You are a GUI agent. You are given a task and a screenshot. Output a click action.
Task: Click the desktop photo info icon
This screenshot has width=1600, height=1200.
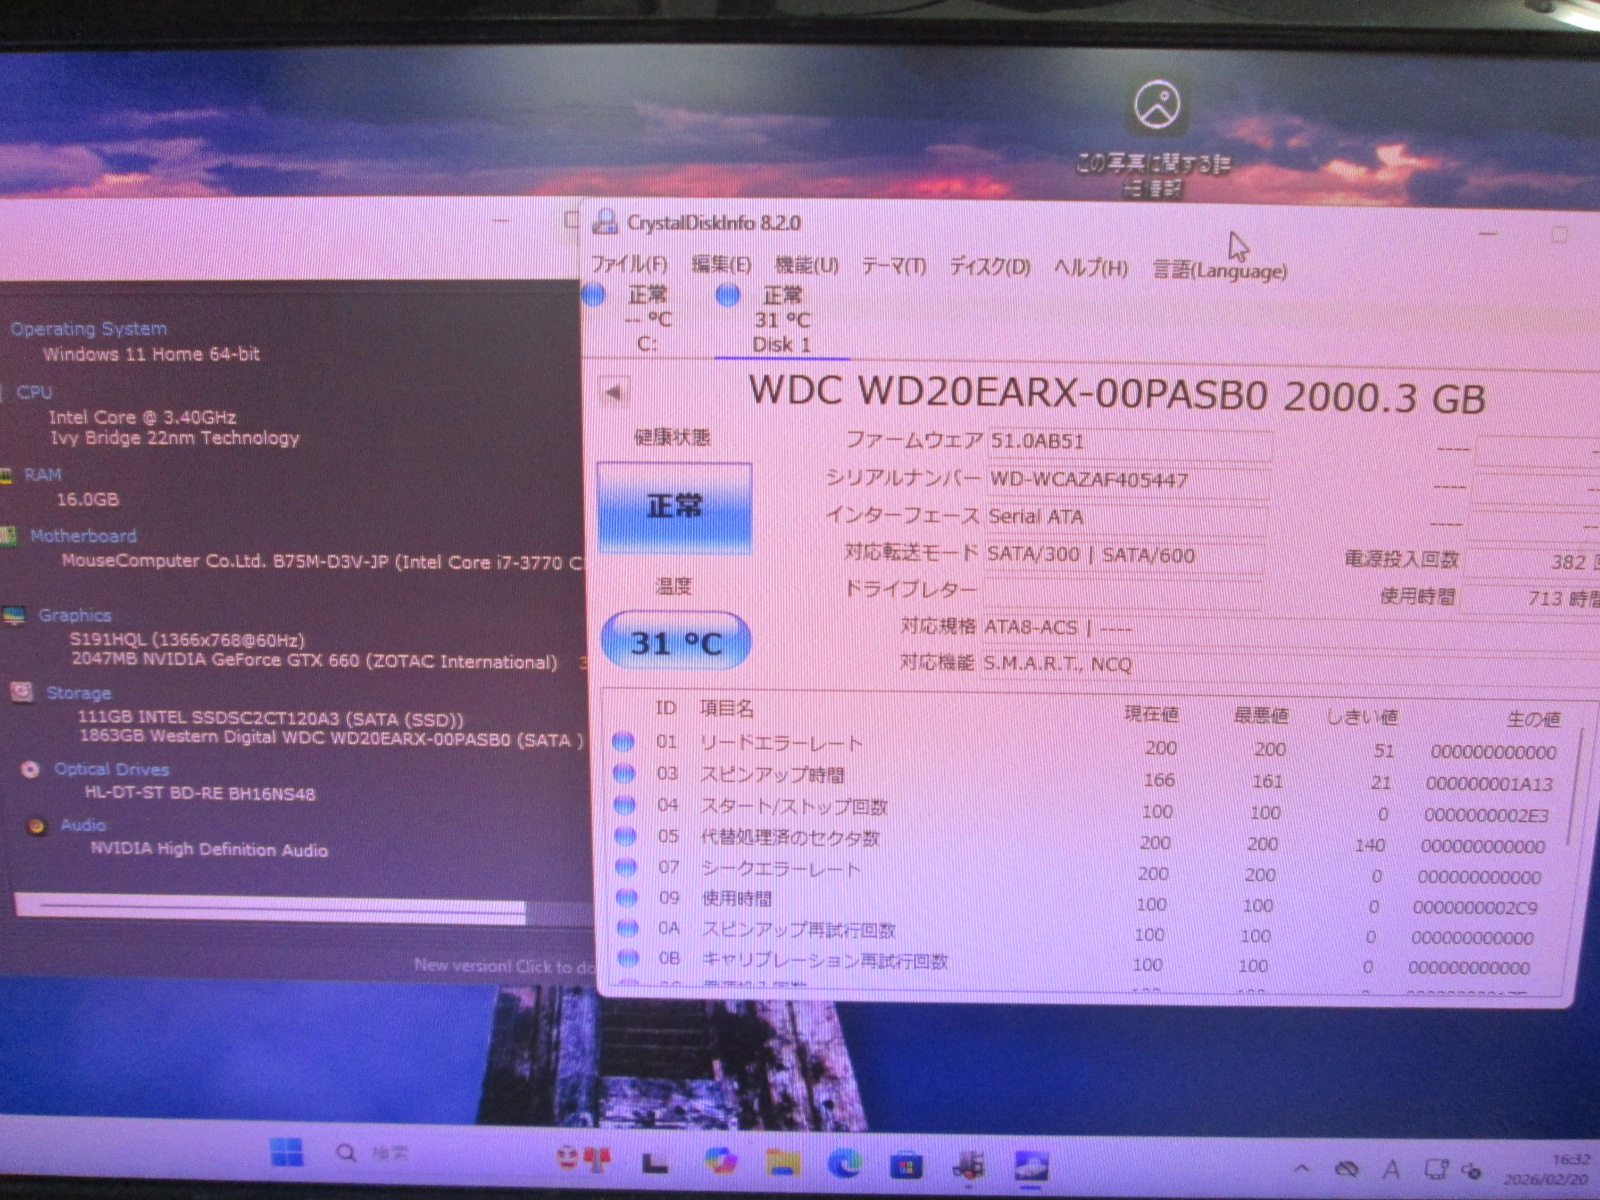coord(1157,105)
